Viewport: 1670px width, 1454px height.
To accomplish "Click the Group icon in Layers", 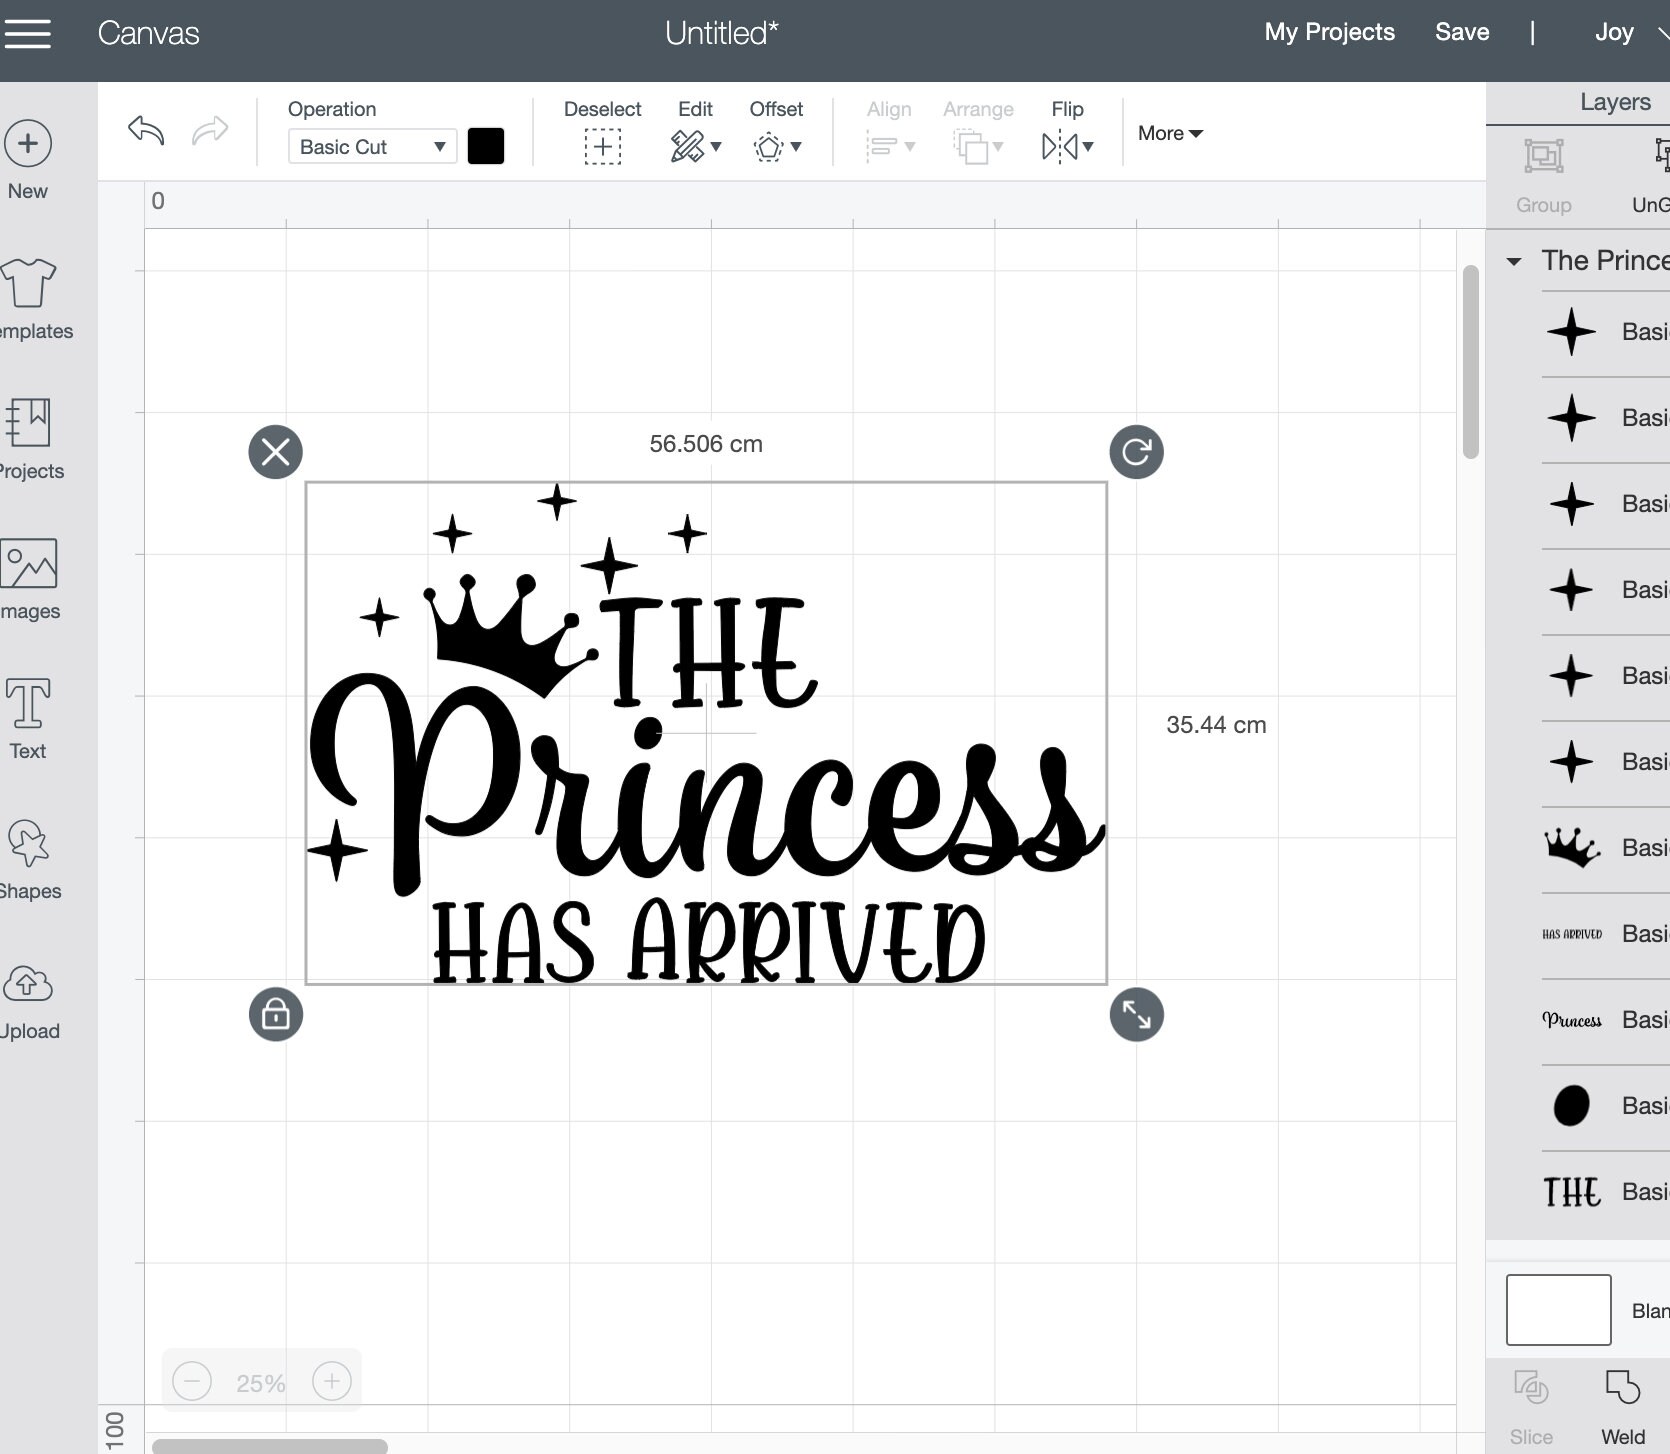I will click(1544, 156).
